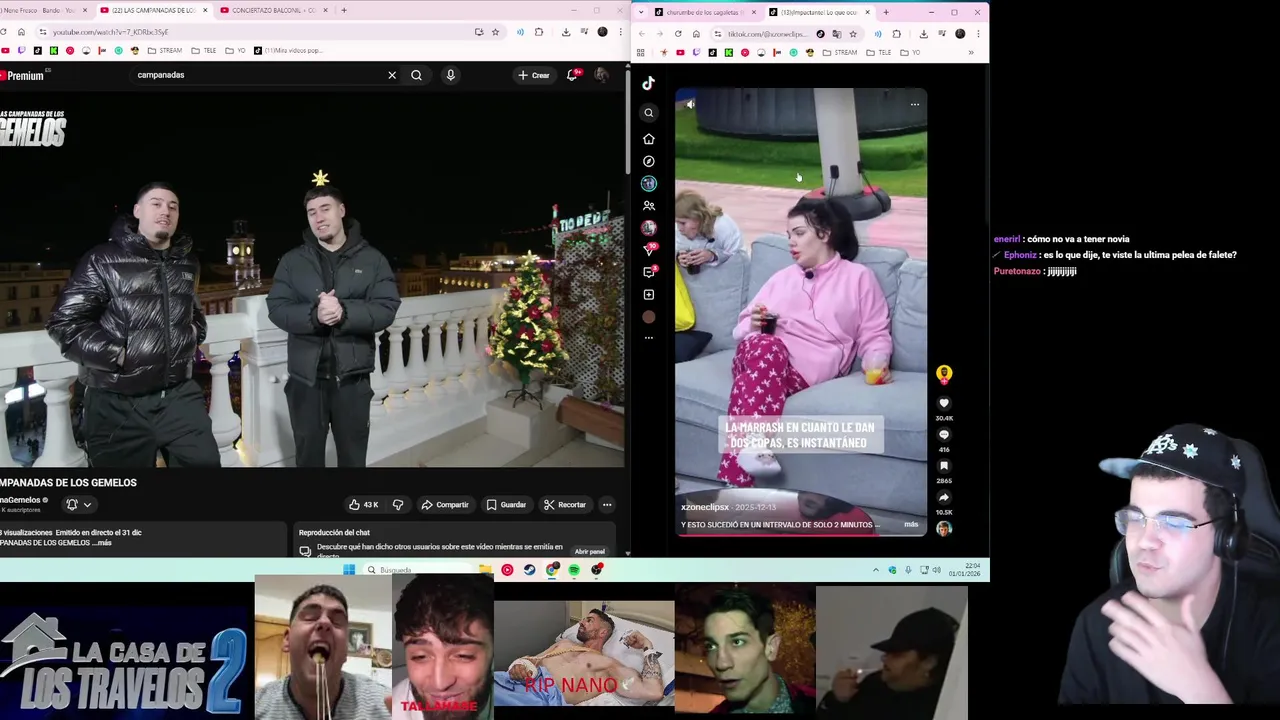Open TikTok inbox messages icon
Screen dimensions: 1280x720
648,272
